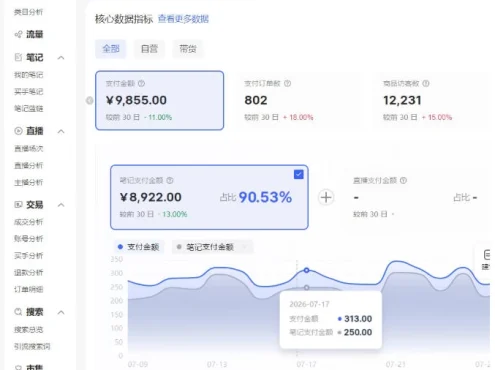This screenshot has width=495, height=370.
Task: Open 账号分析 in the sidebar
Action: 28,239
